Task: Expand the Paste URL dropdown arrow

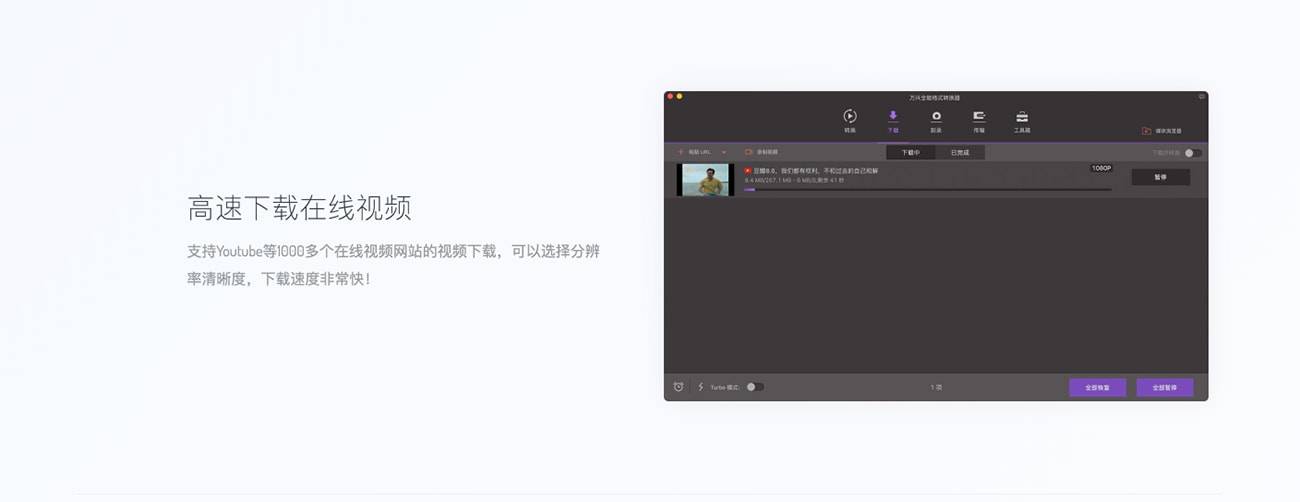Action: [x=724, y=152]
